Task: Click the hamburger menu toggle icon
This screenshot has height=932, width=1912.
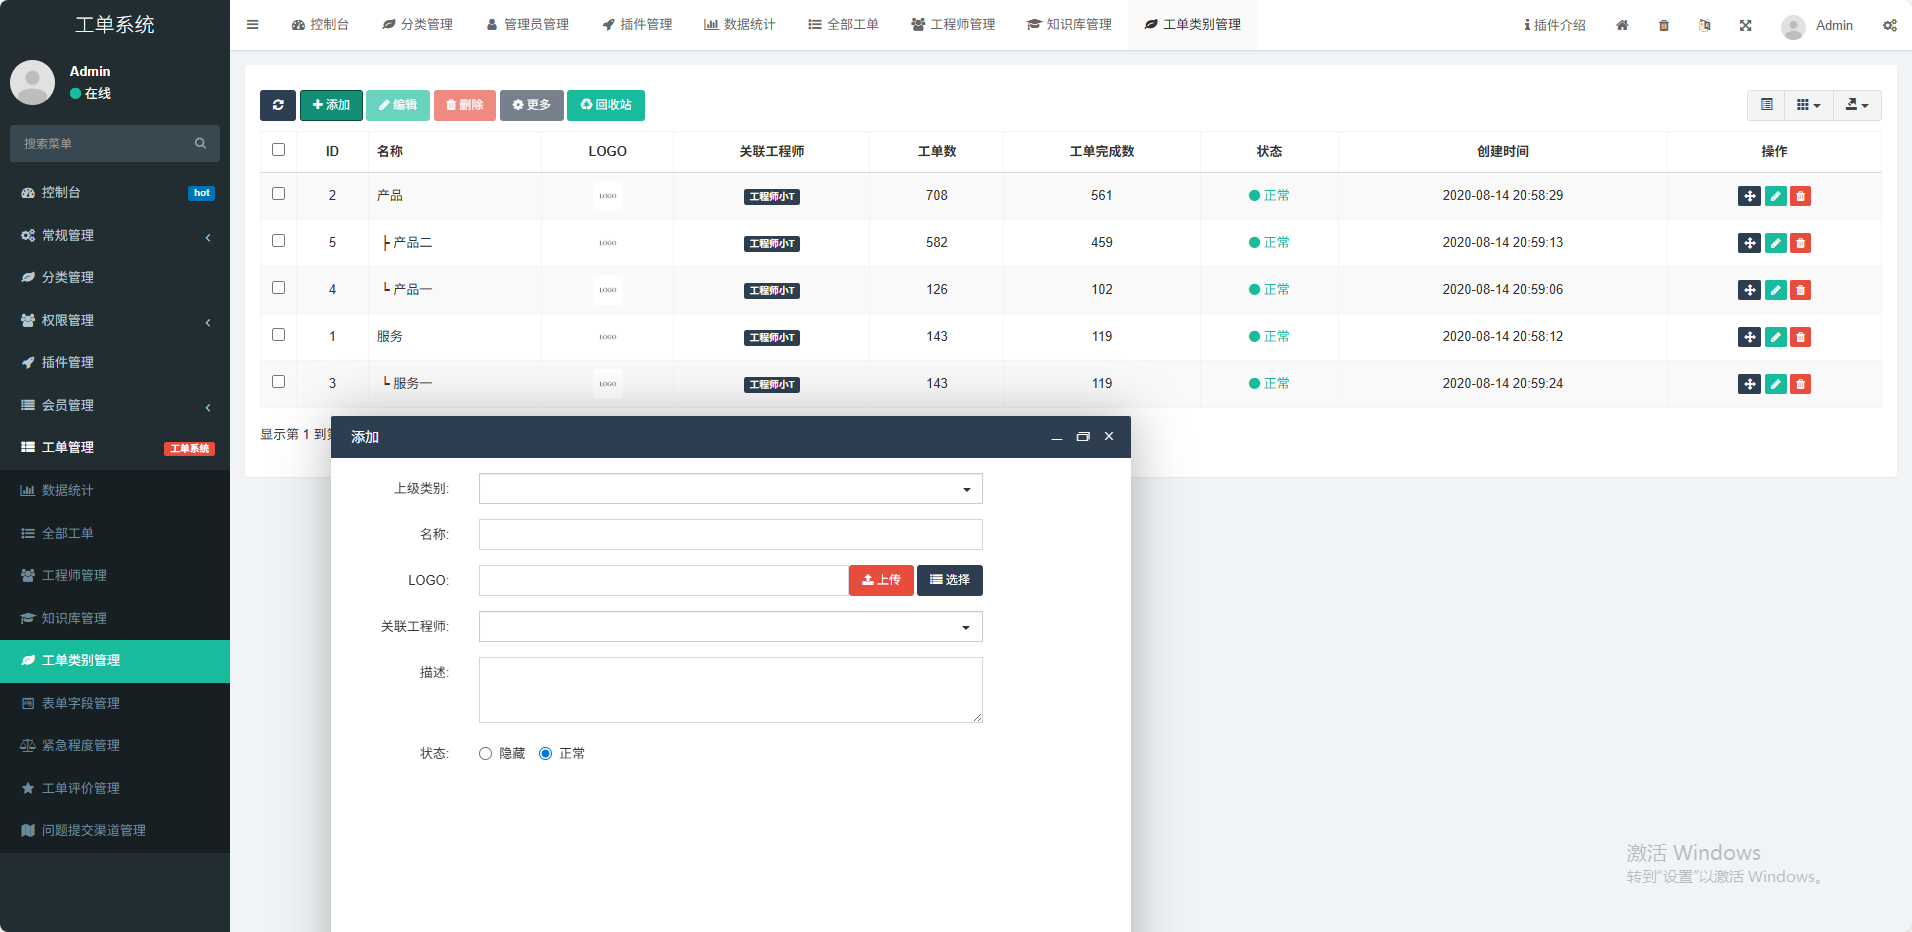Action: point(253,25)
